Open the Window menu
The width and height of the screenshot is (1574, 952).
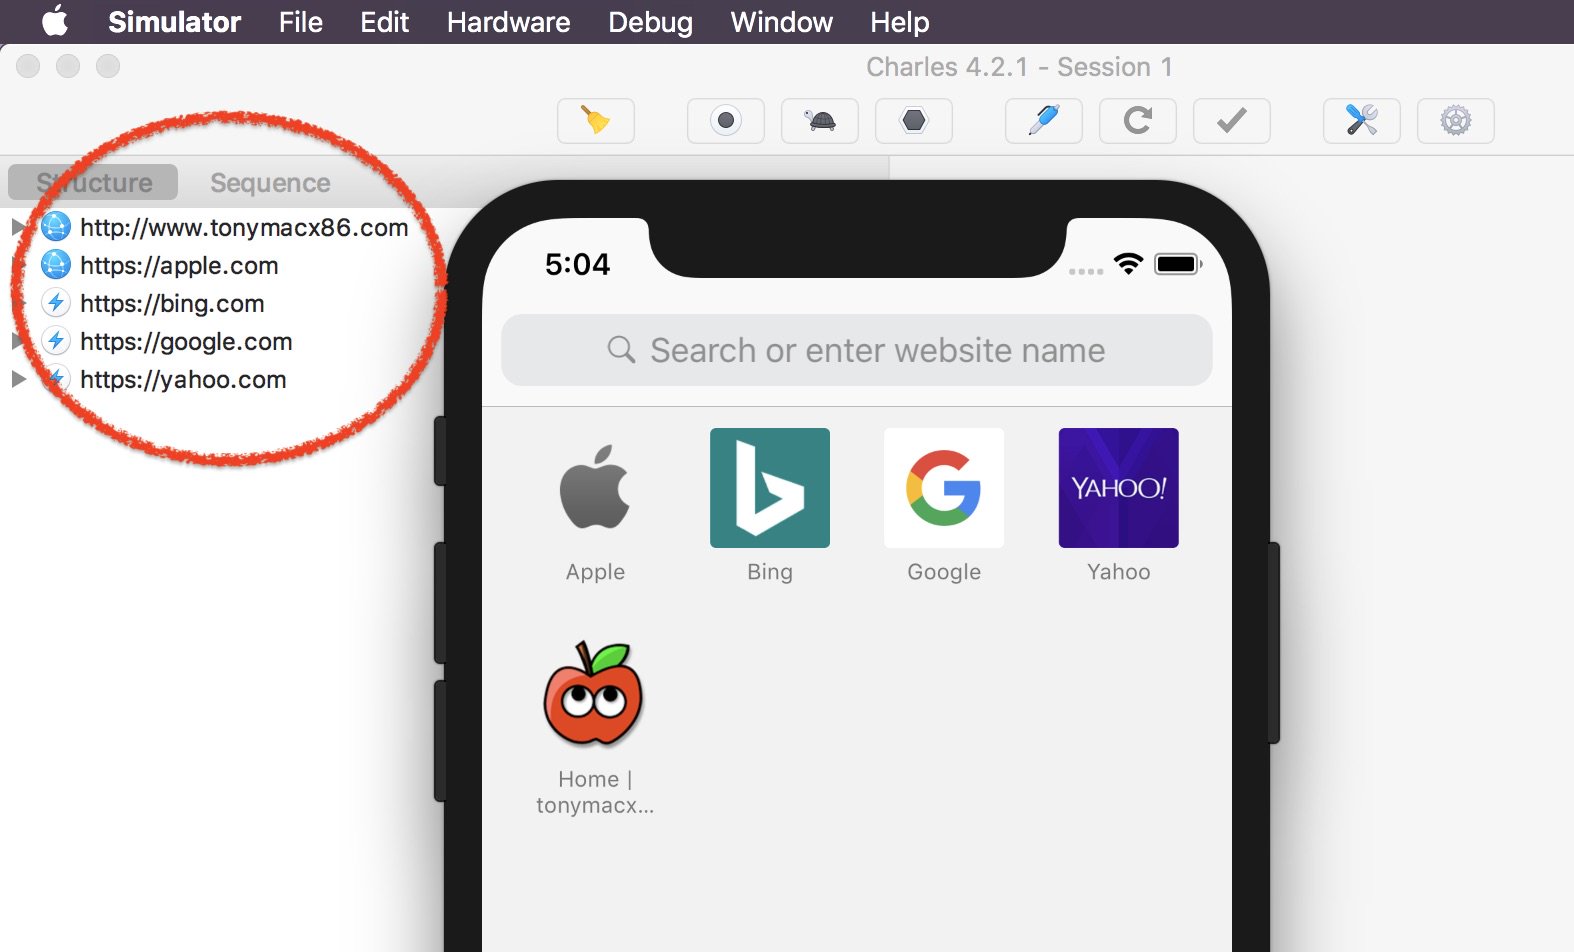pos(782,22)
